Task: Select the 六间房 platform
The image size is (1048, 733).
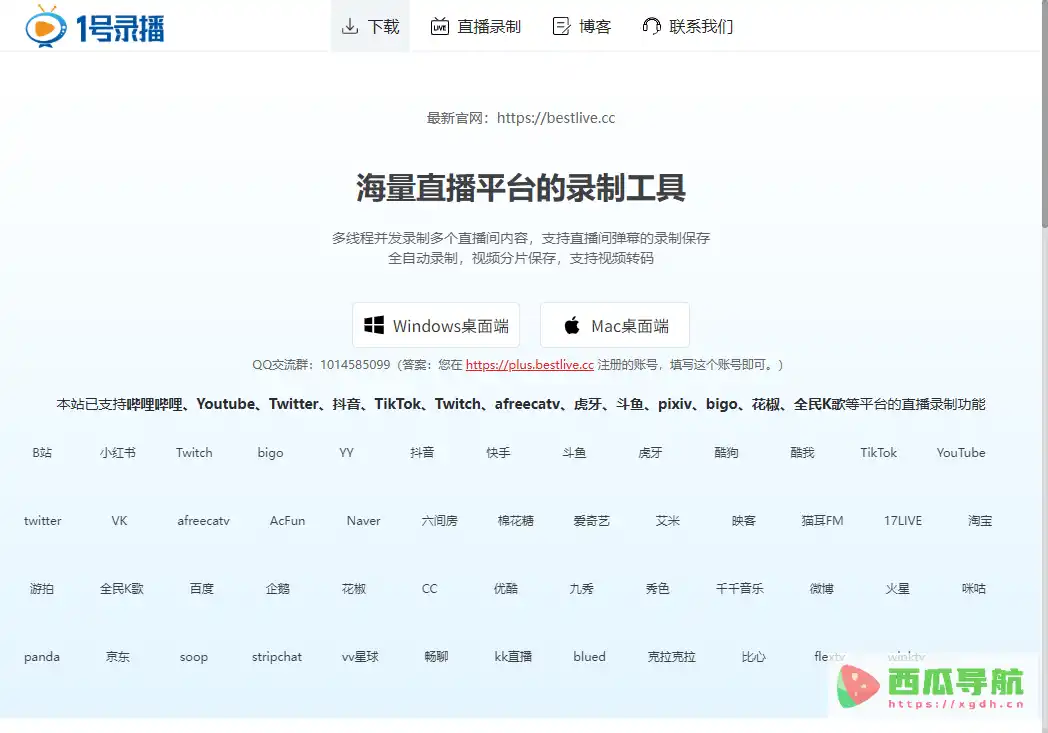Action: point(440,521)
